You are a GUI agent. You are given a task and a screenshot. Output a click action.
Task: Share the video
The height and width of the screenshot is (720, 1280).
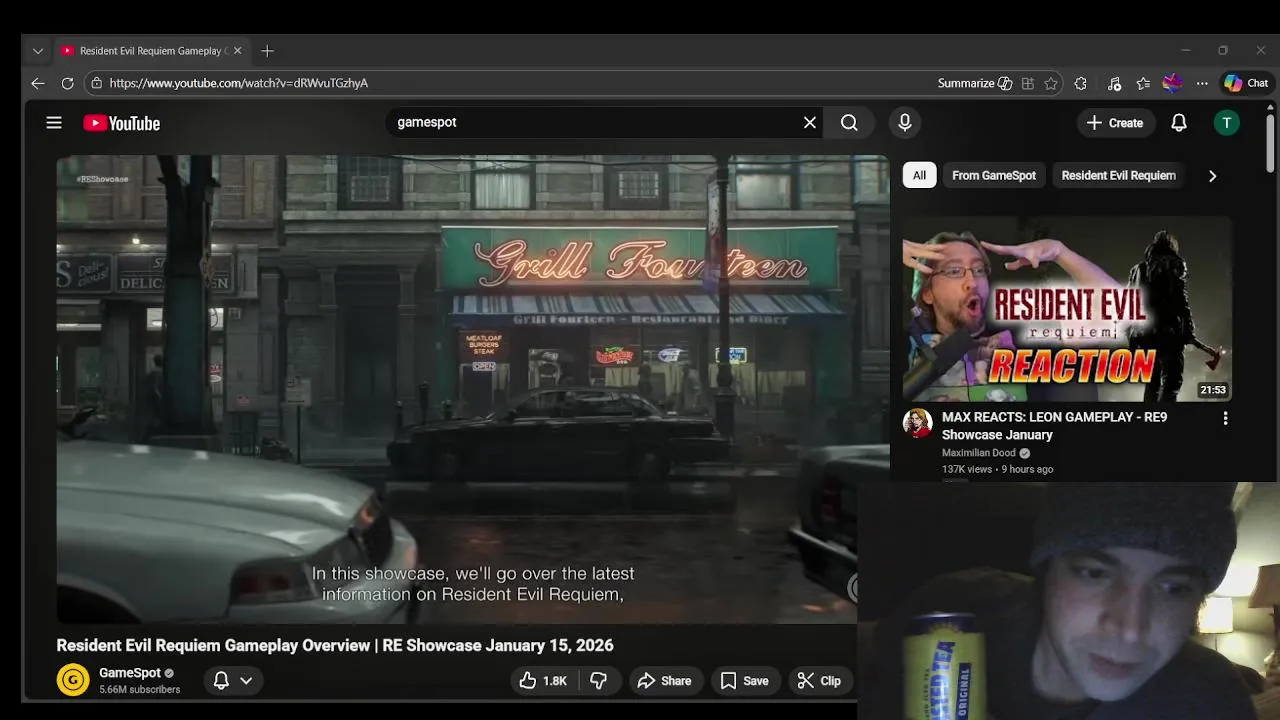(664, 680)
